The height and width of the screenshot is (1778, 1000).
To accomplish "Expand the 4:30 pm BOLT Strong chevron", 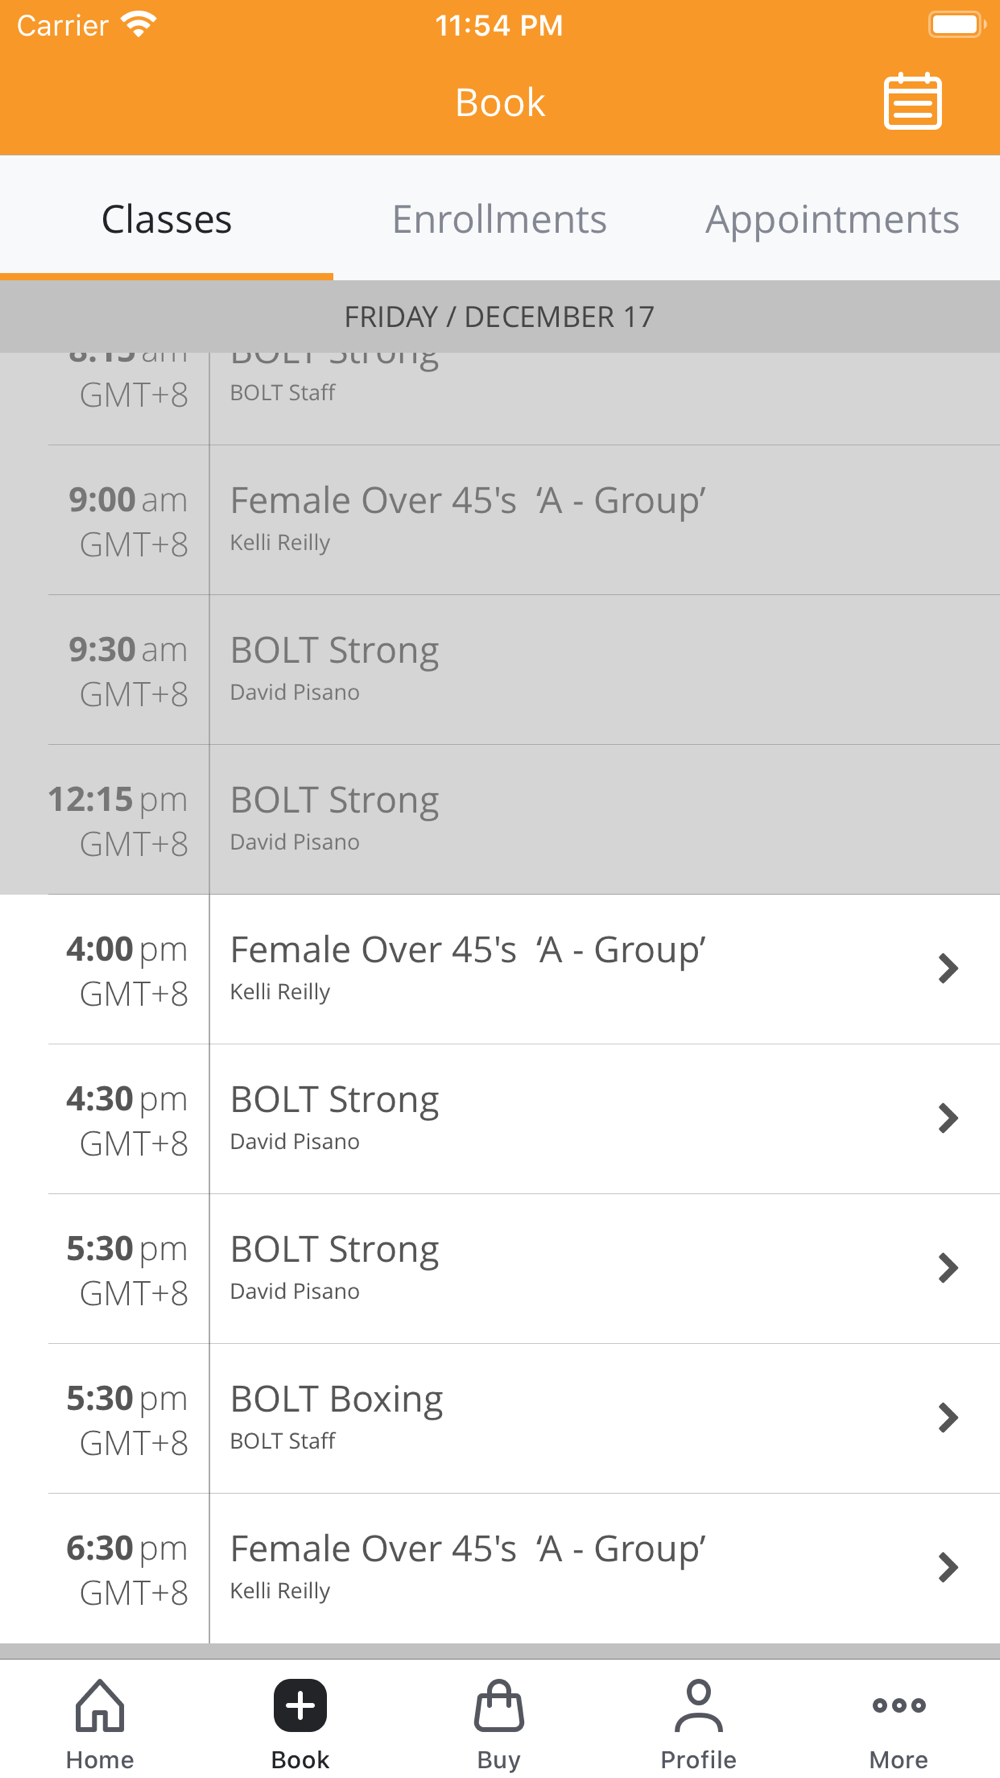I will [948, 1118].
